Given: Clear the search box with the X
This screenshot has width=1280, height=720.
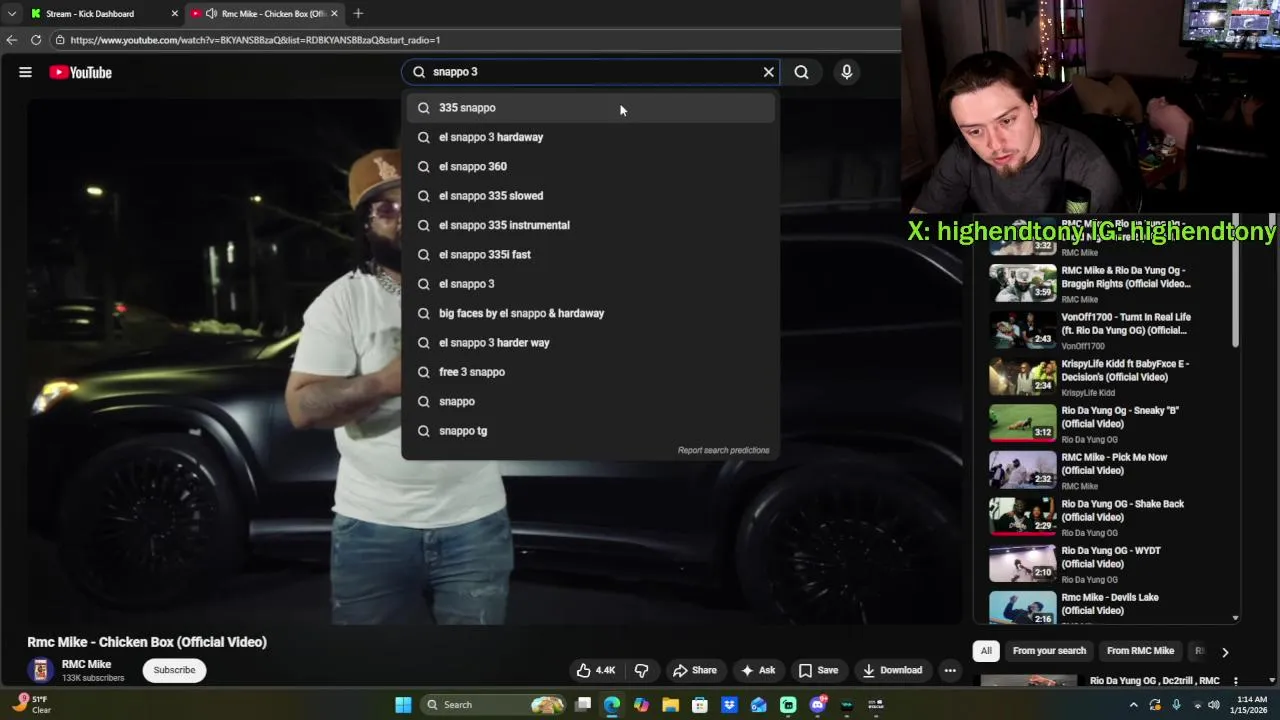Looking at the screenshot, I should (769, 72).
